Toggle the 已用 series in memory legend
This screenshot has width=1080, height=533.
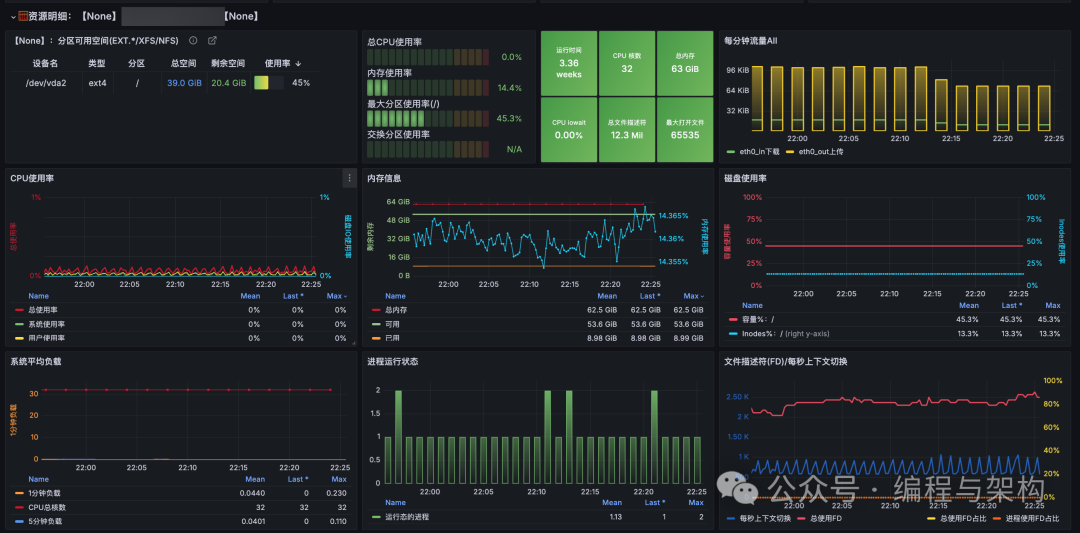click(x=391, y=338)
